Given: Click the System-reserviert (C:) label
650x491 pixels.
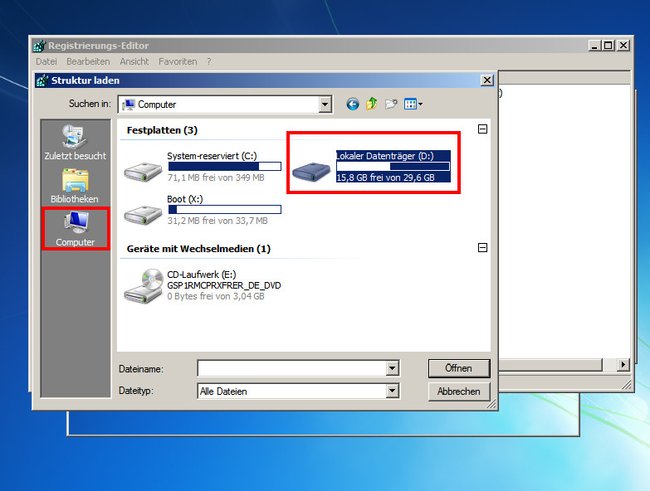Looking at the screenshot, I should point(212,156).
